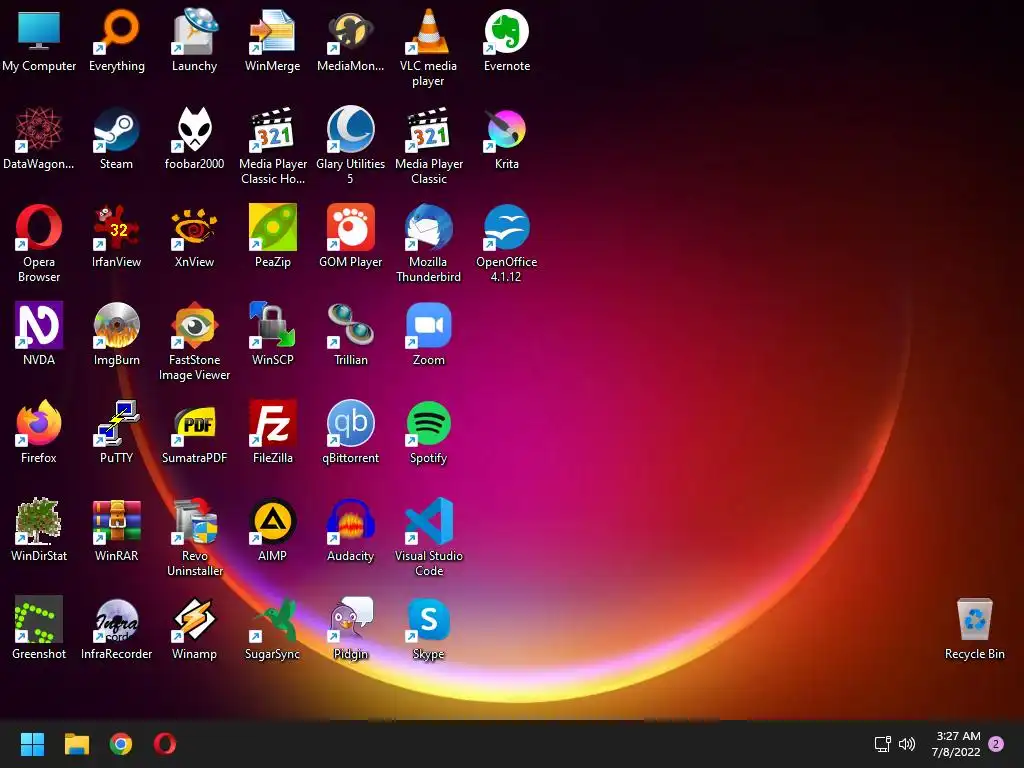Click the MediaMonkey desktop icon

pos(351,31)
